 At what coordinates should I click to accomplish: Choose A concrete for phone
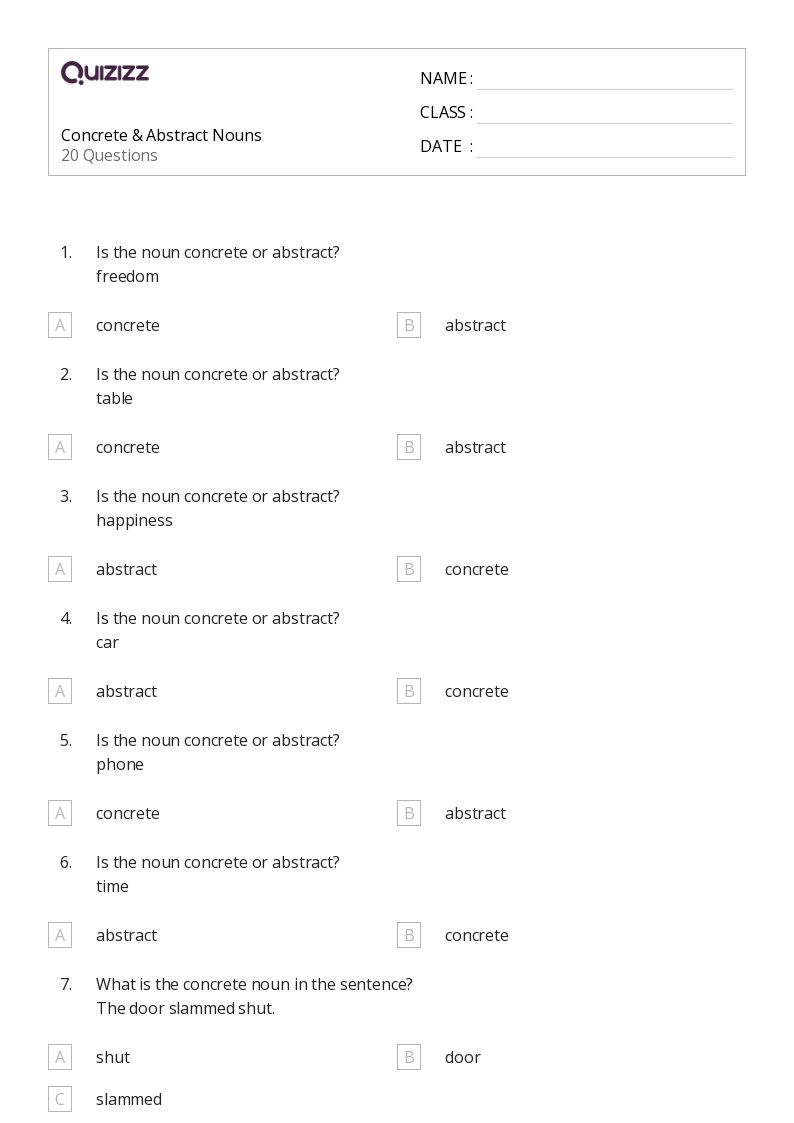60,813
